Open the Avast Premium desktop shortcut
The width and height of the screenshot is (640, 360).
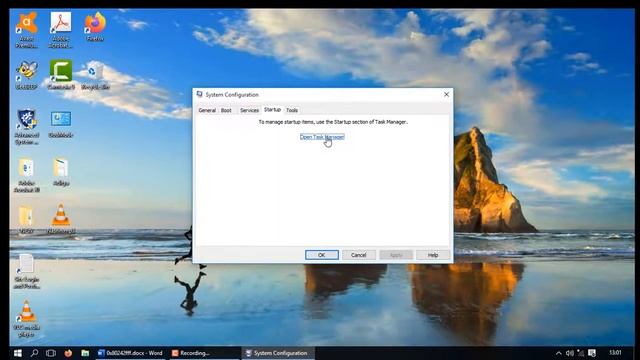[x=27, y=29]
